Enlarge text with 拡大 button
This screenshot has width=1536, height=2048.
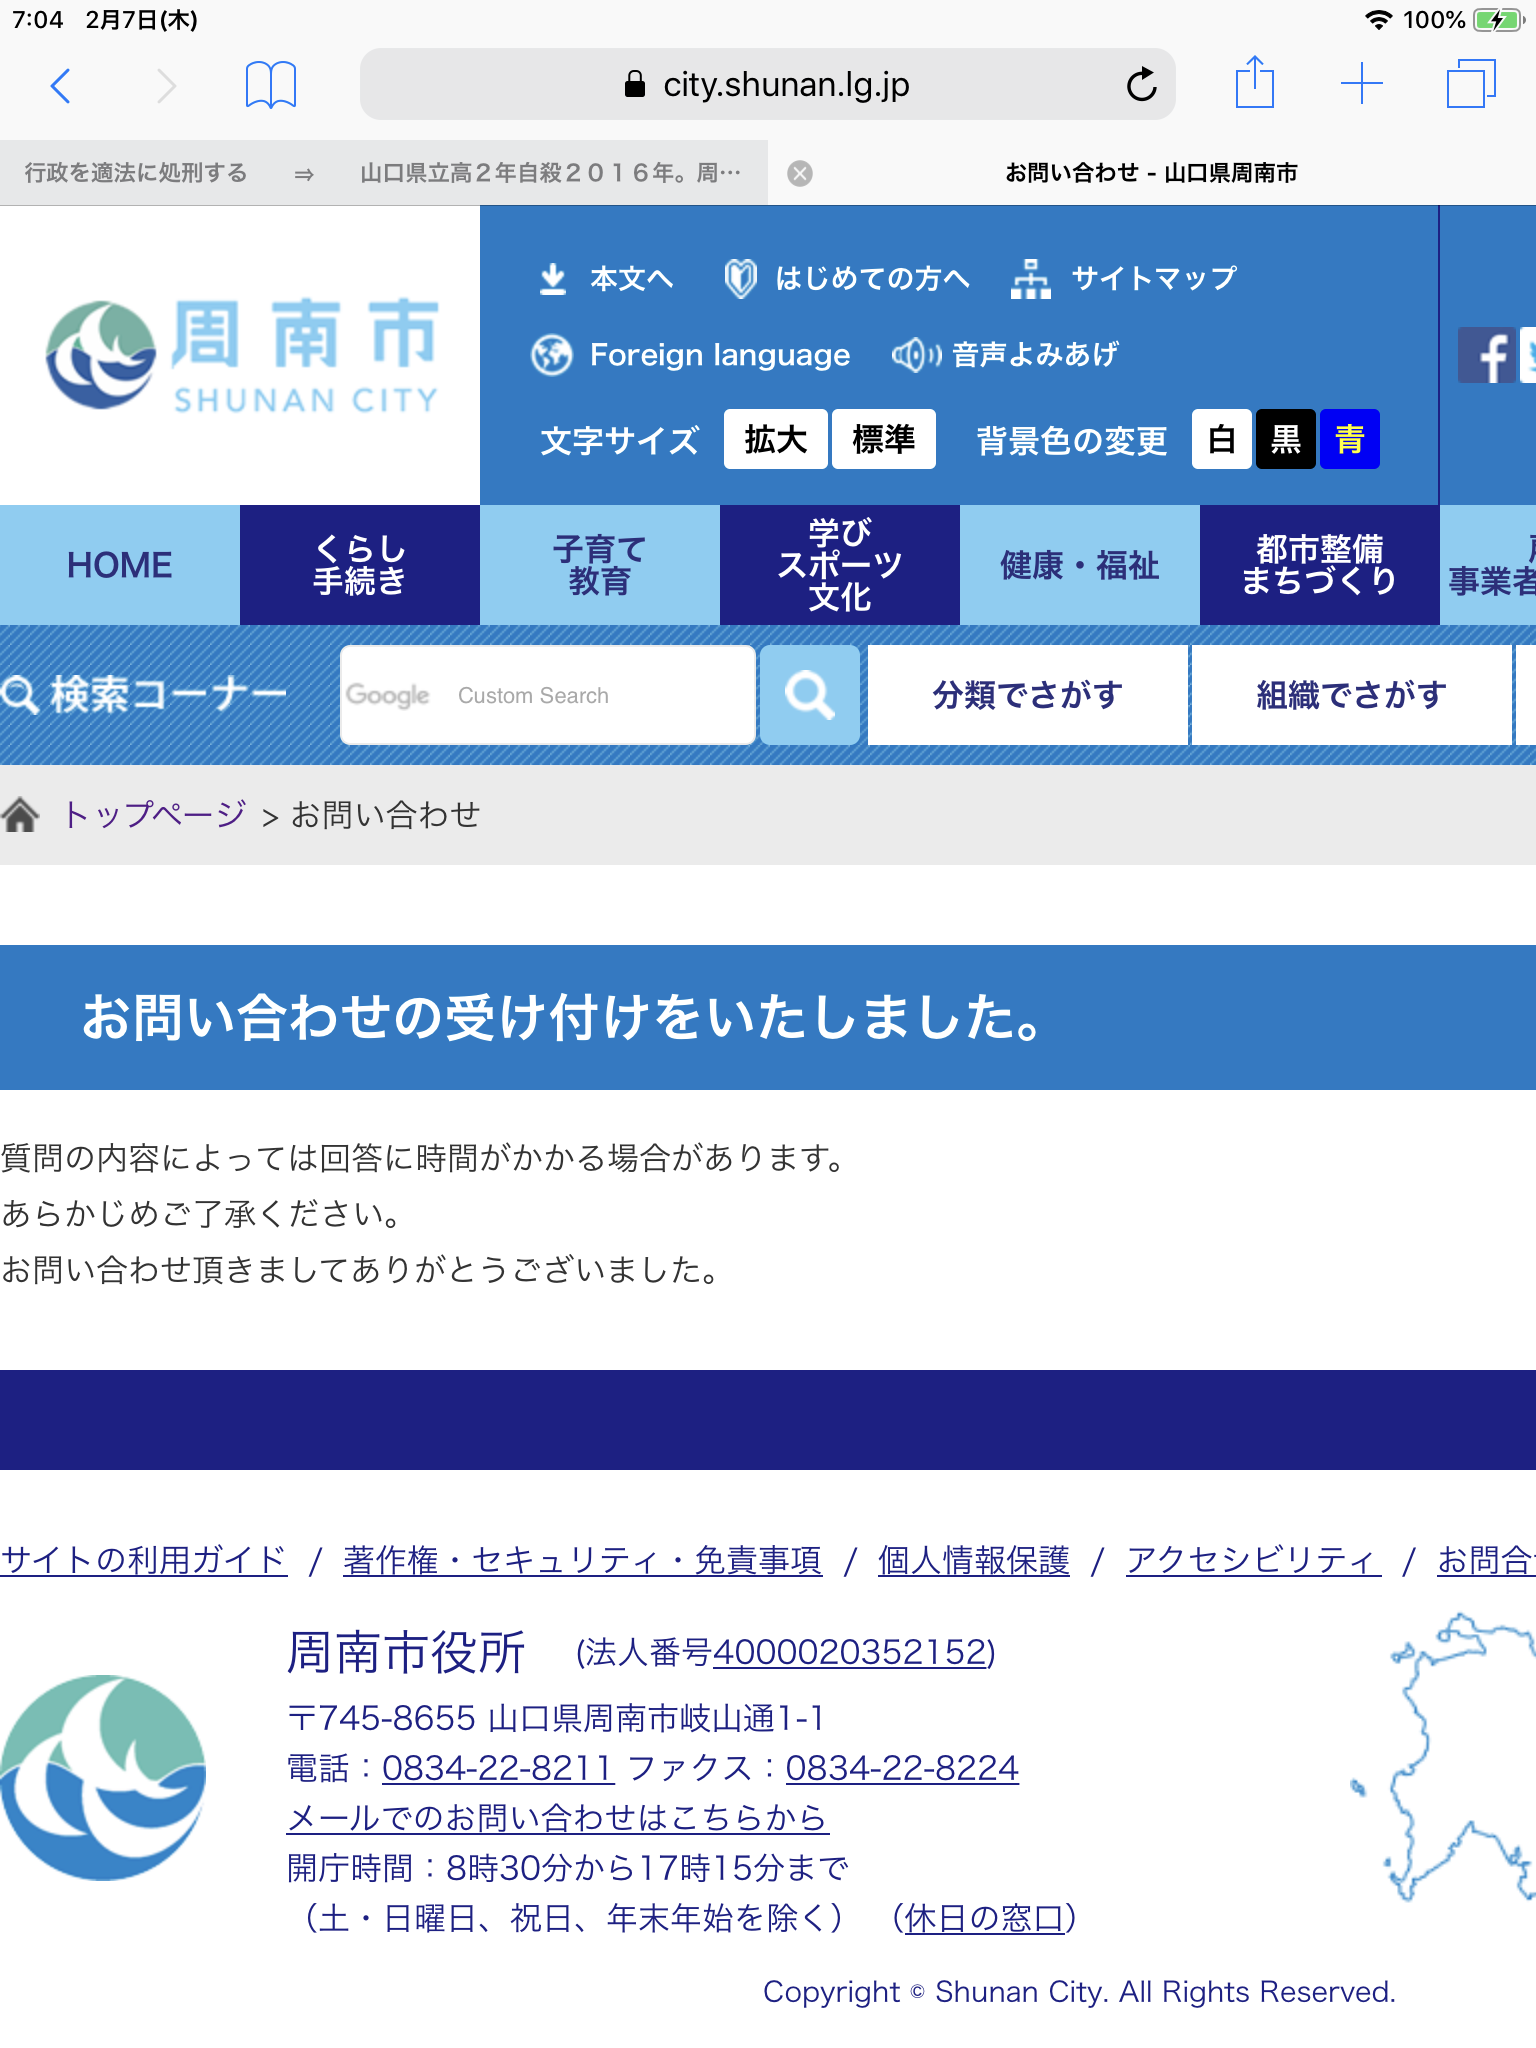click(x=775, y=439)
